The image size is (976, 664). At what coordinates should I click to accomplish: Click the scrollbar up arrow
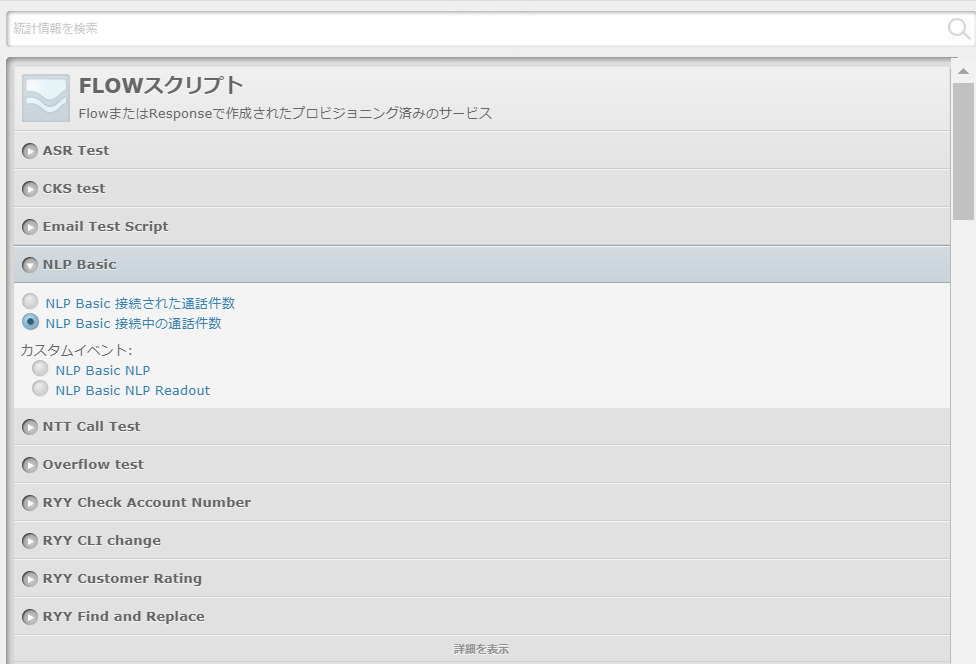[964, 71]
